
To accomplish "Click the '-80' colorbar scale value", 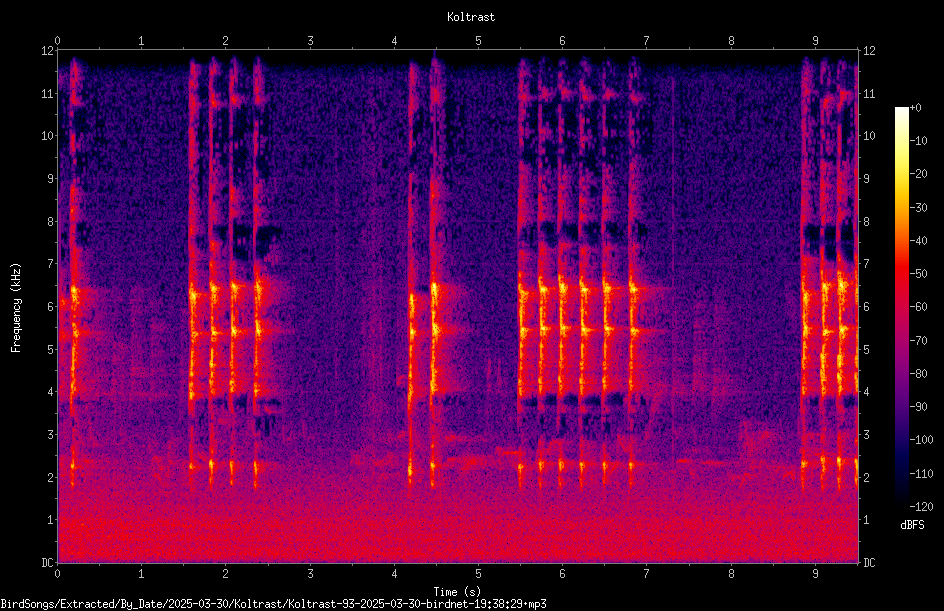I will point(918,374).
